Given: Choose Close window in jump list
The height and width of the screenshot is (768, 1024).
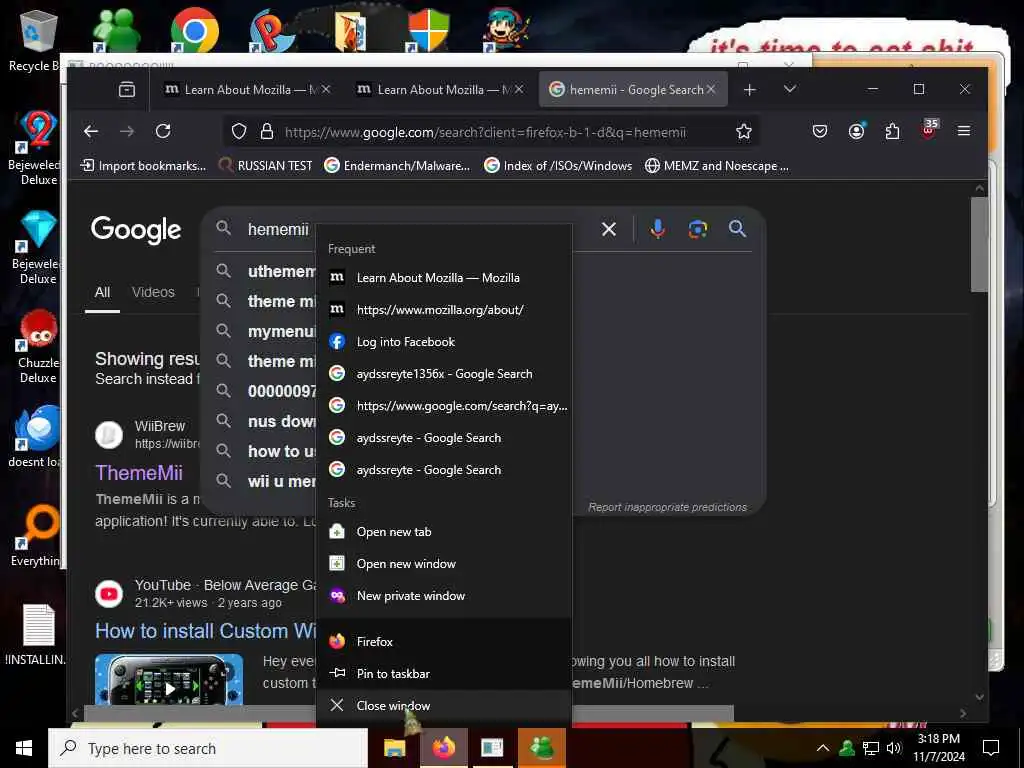Looking at the screenshot, I should click(x=444, y=705).
